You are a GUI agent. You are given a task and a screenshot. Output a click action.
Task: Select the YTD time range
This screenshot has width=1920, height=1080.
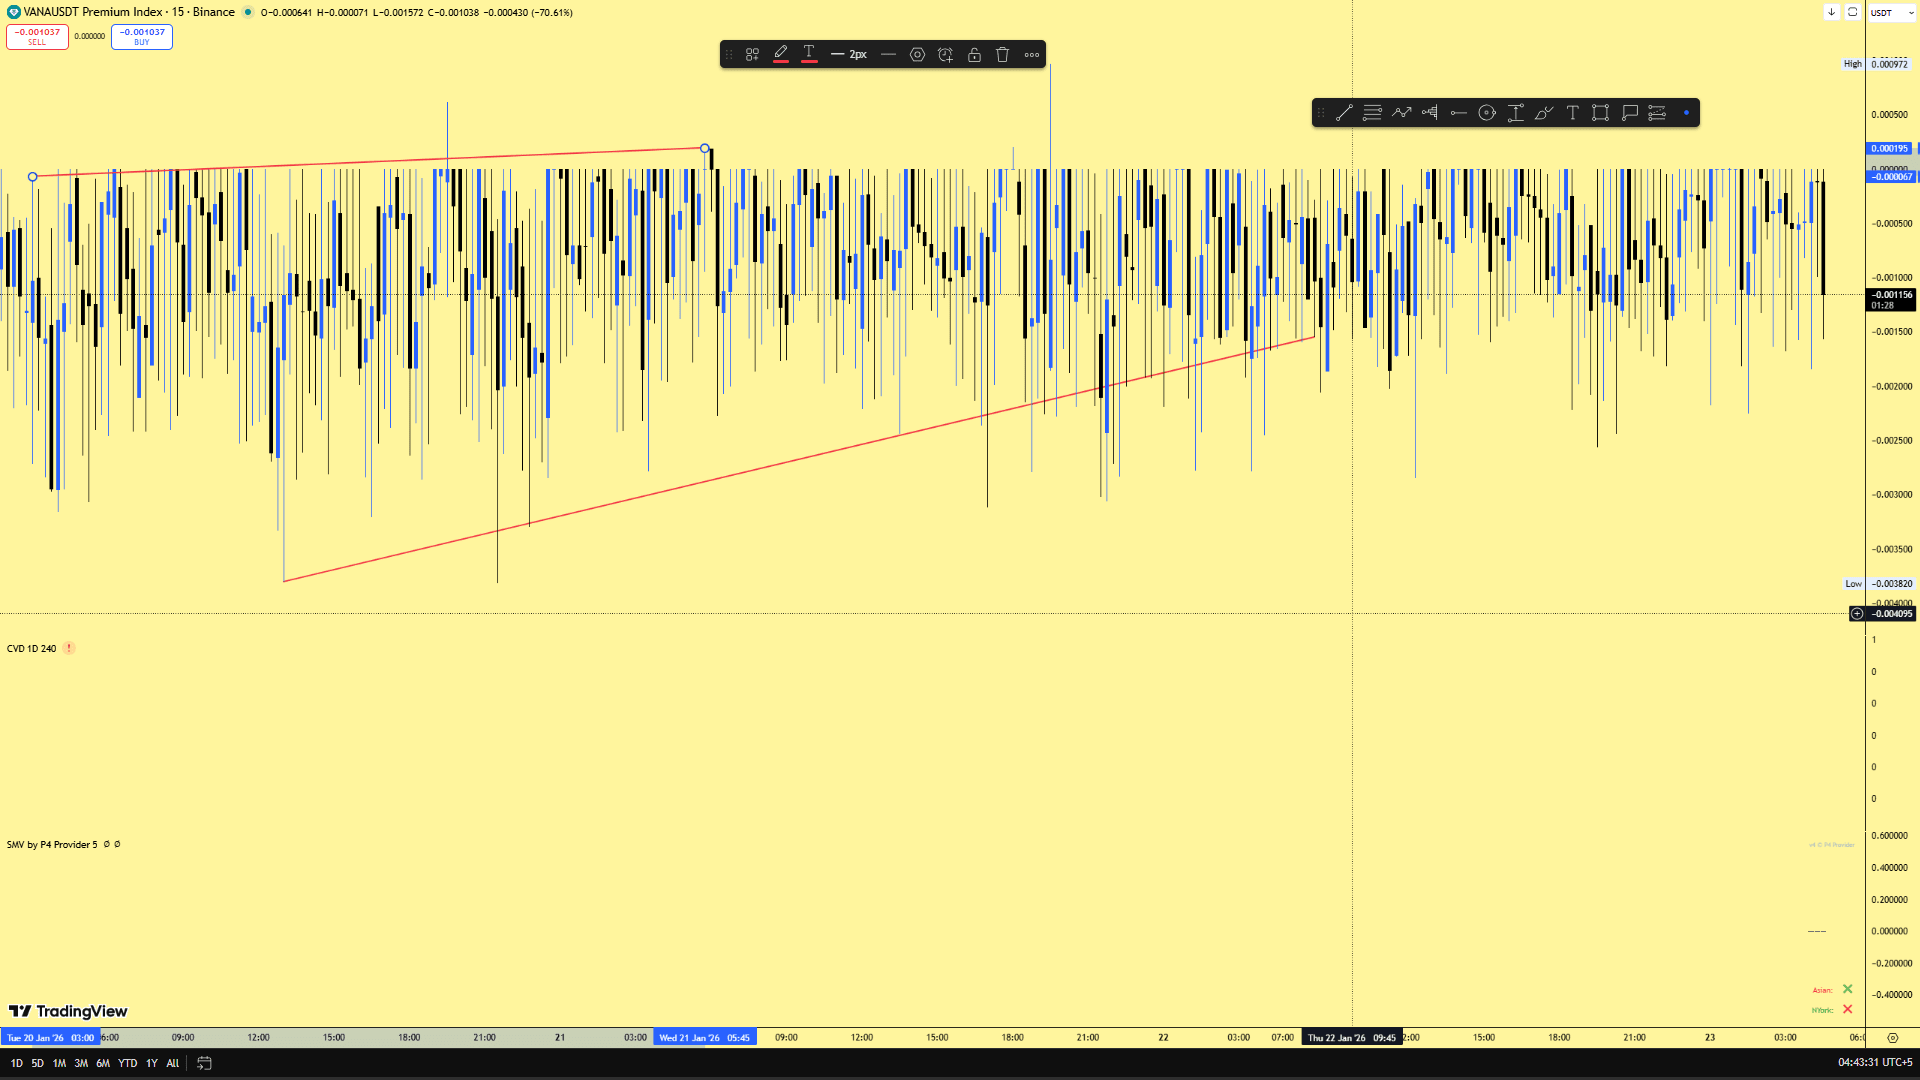pos(127,1063)
